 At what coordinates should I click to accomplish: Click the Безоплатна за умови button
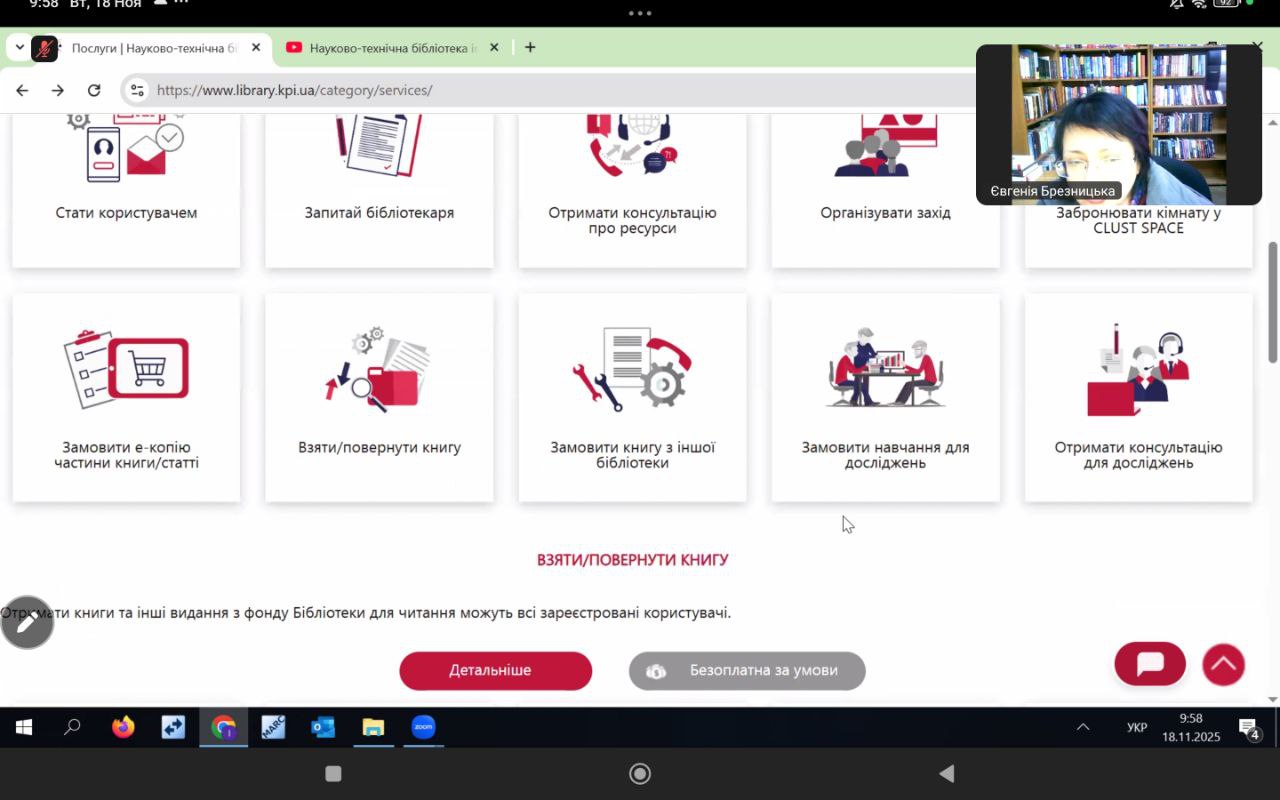[747, 670]
